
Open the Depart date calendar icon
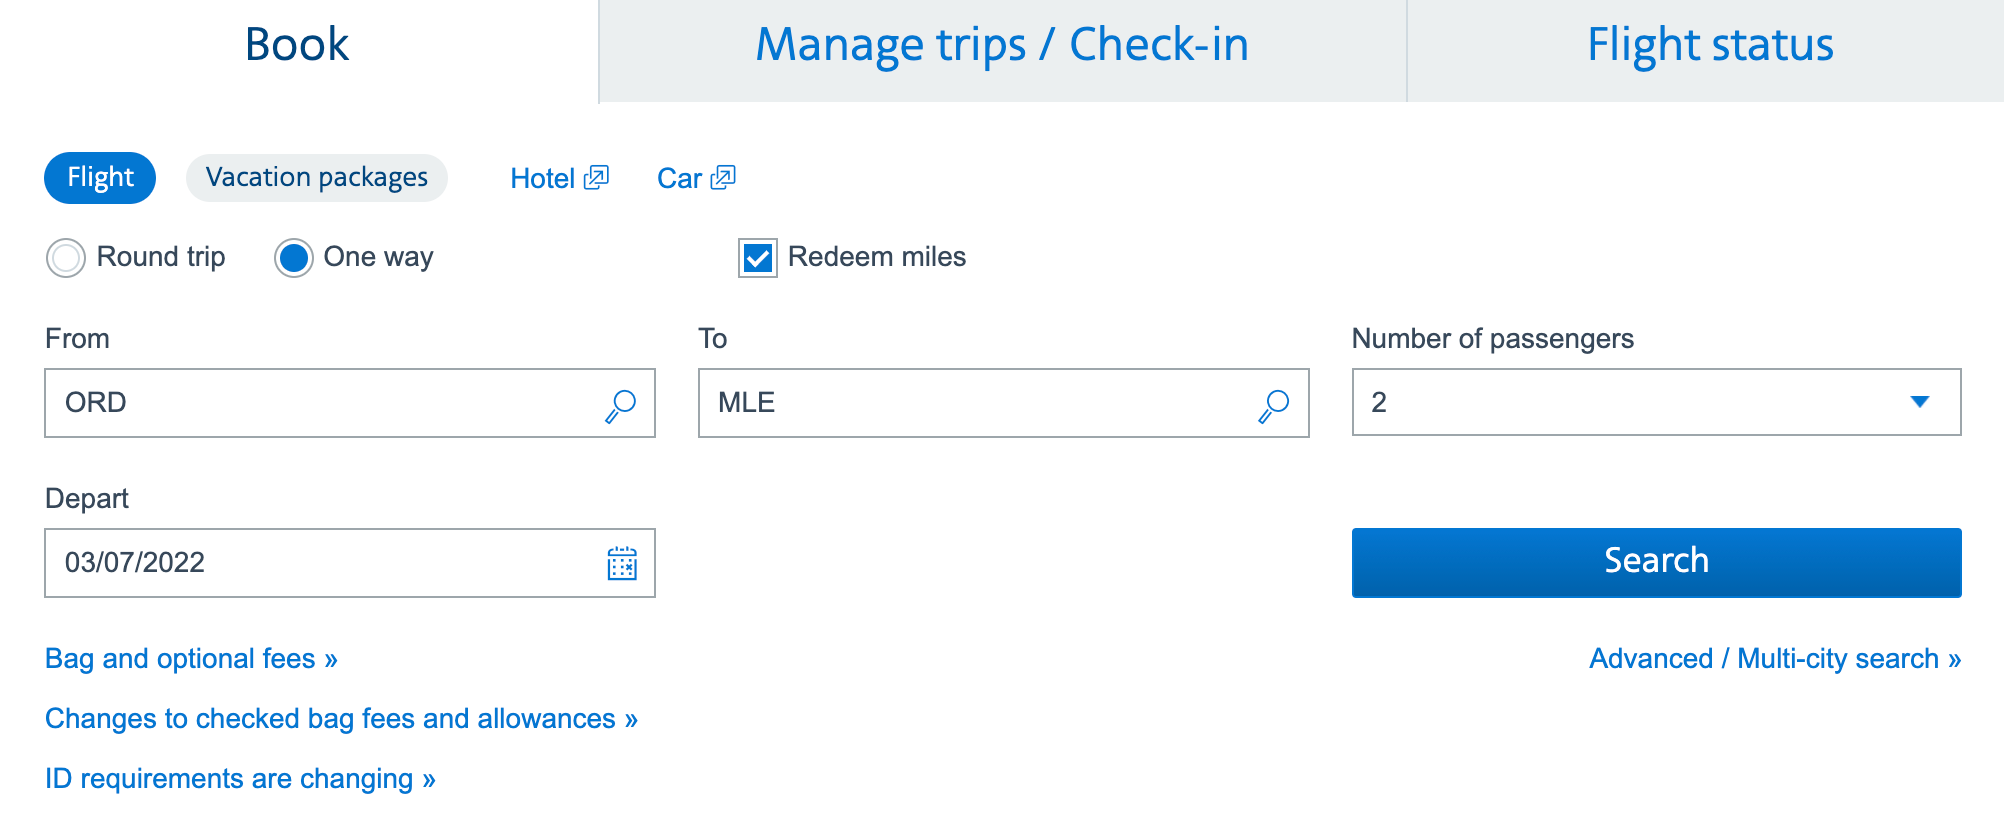(622, 564)
